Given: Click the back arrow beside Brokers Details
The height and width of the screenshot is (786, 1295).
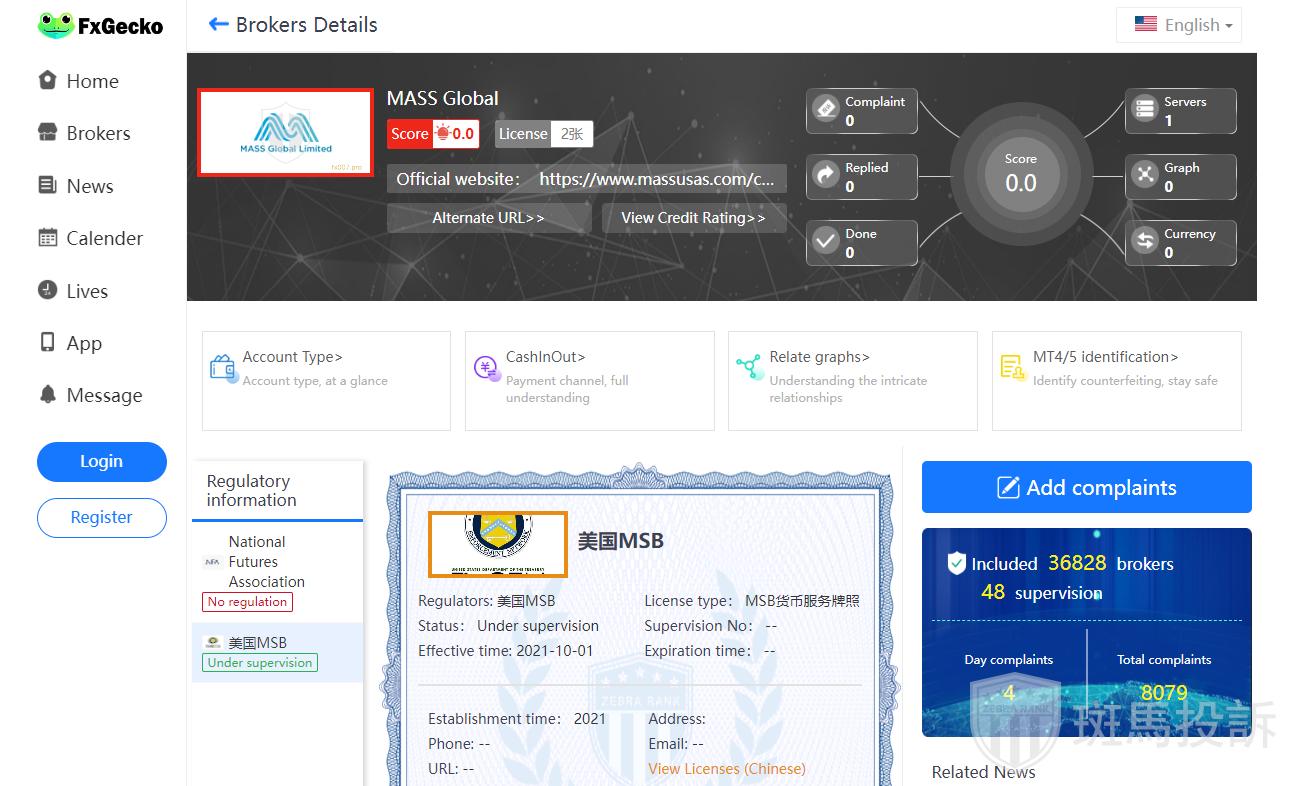Looking at the screenshot, I should click(218, 25).
